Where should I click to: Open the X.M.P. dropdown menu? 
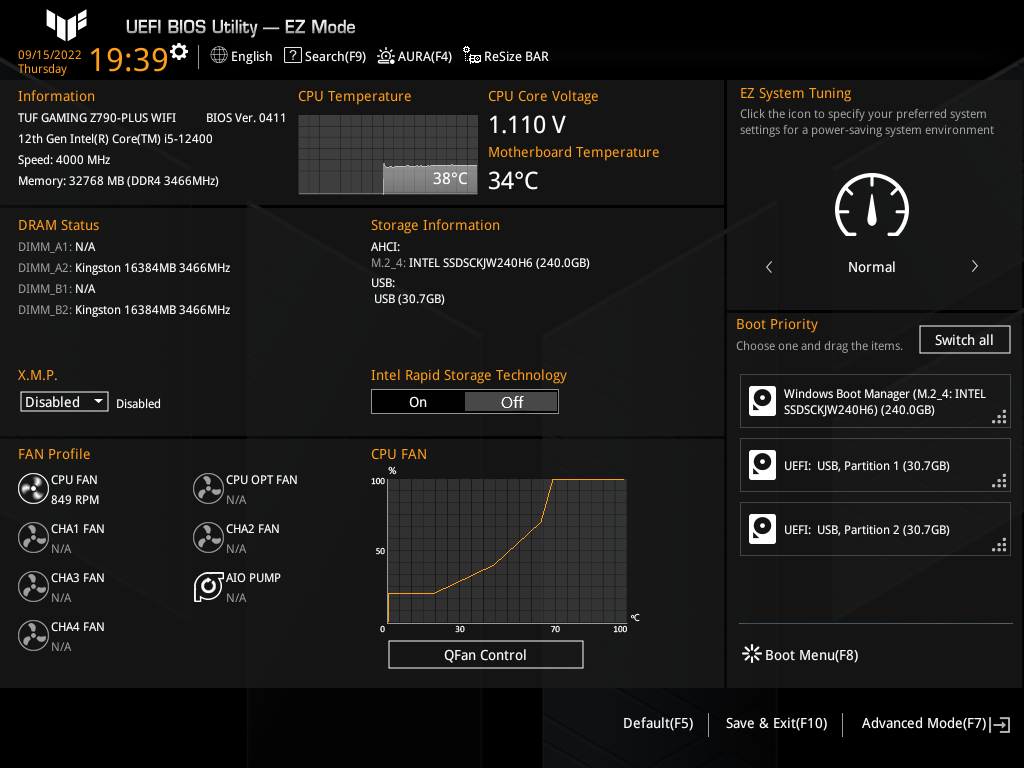coord(63,401)
